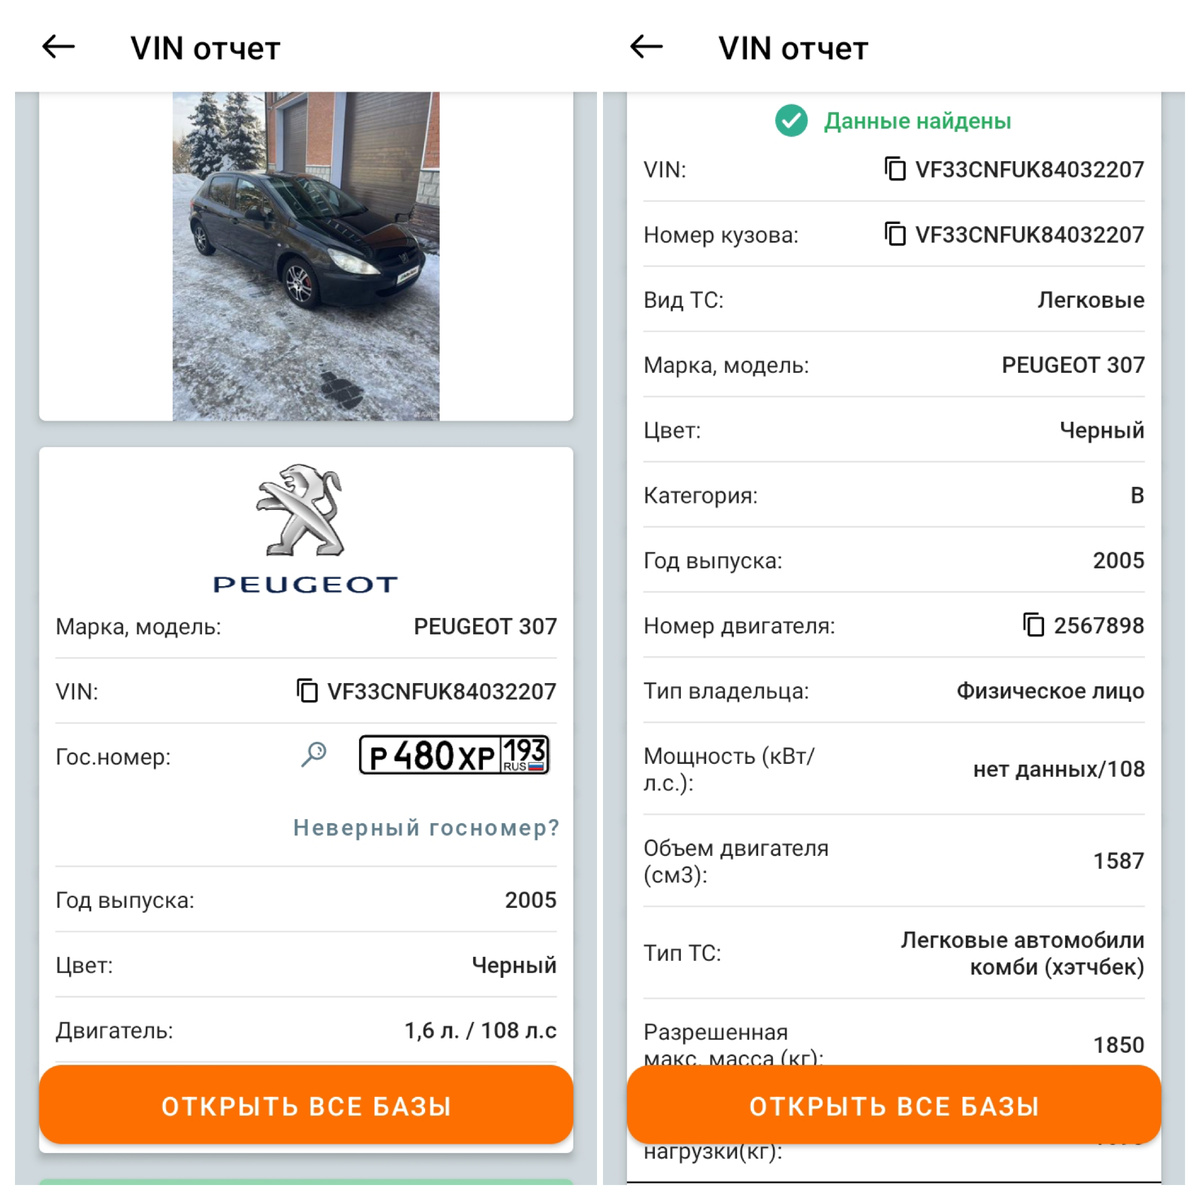Tap Неверный госномер? link
The width and height of the screenshot is (1200, 1200).
(426, 828)
